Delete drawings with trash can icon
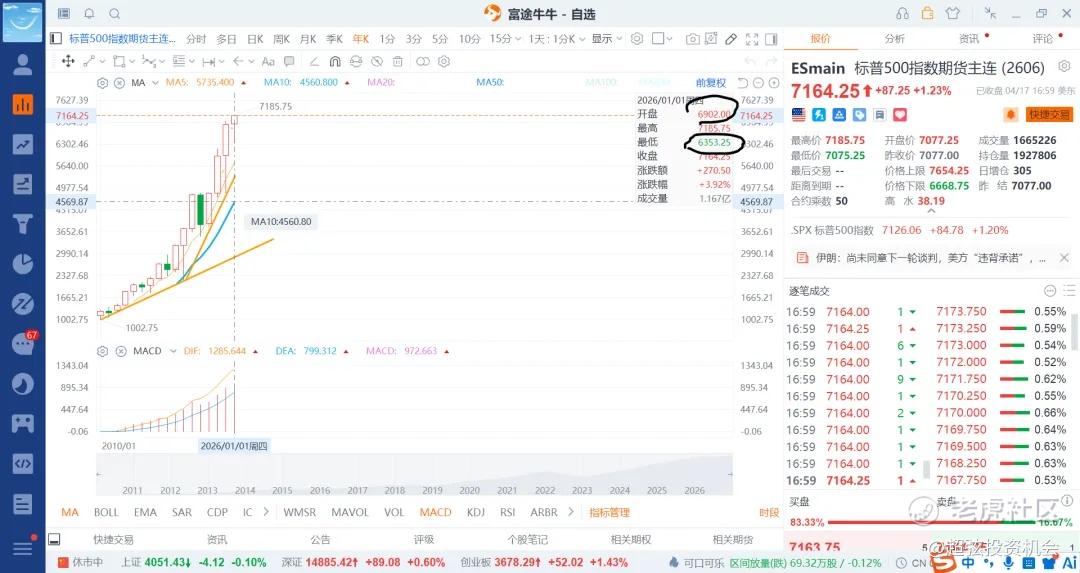Image resolution: width=1080 pixels, height=573 pixels. tap(397, 61)
